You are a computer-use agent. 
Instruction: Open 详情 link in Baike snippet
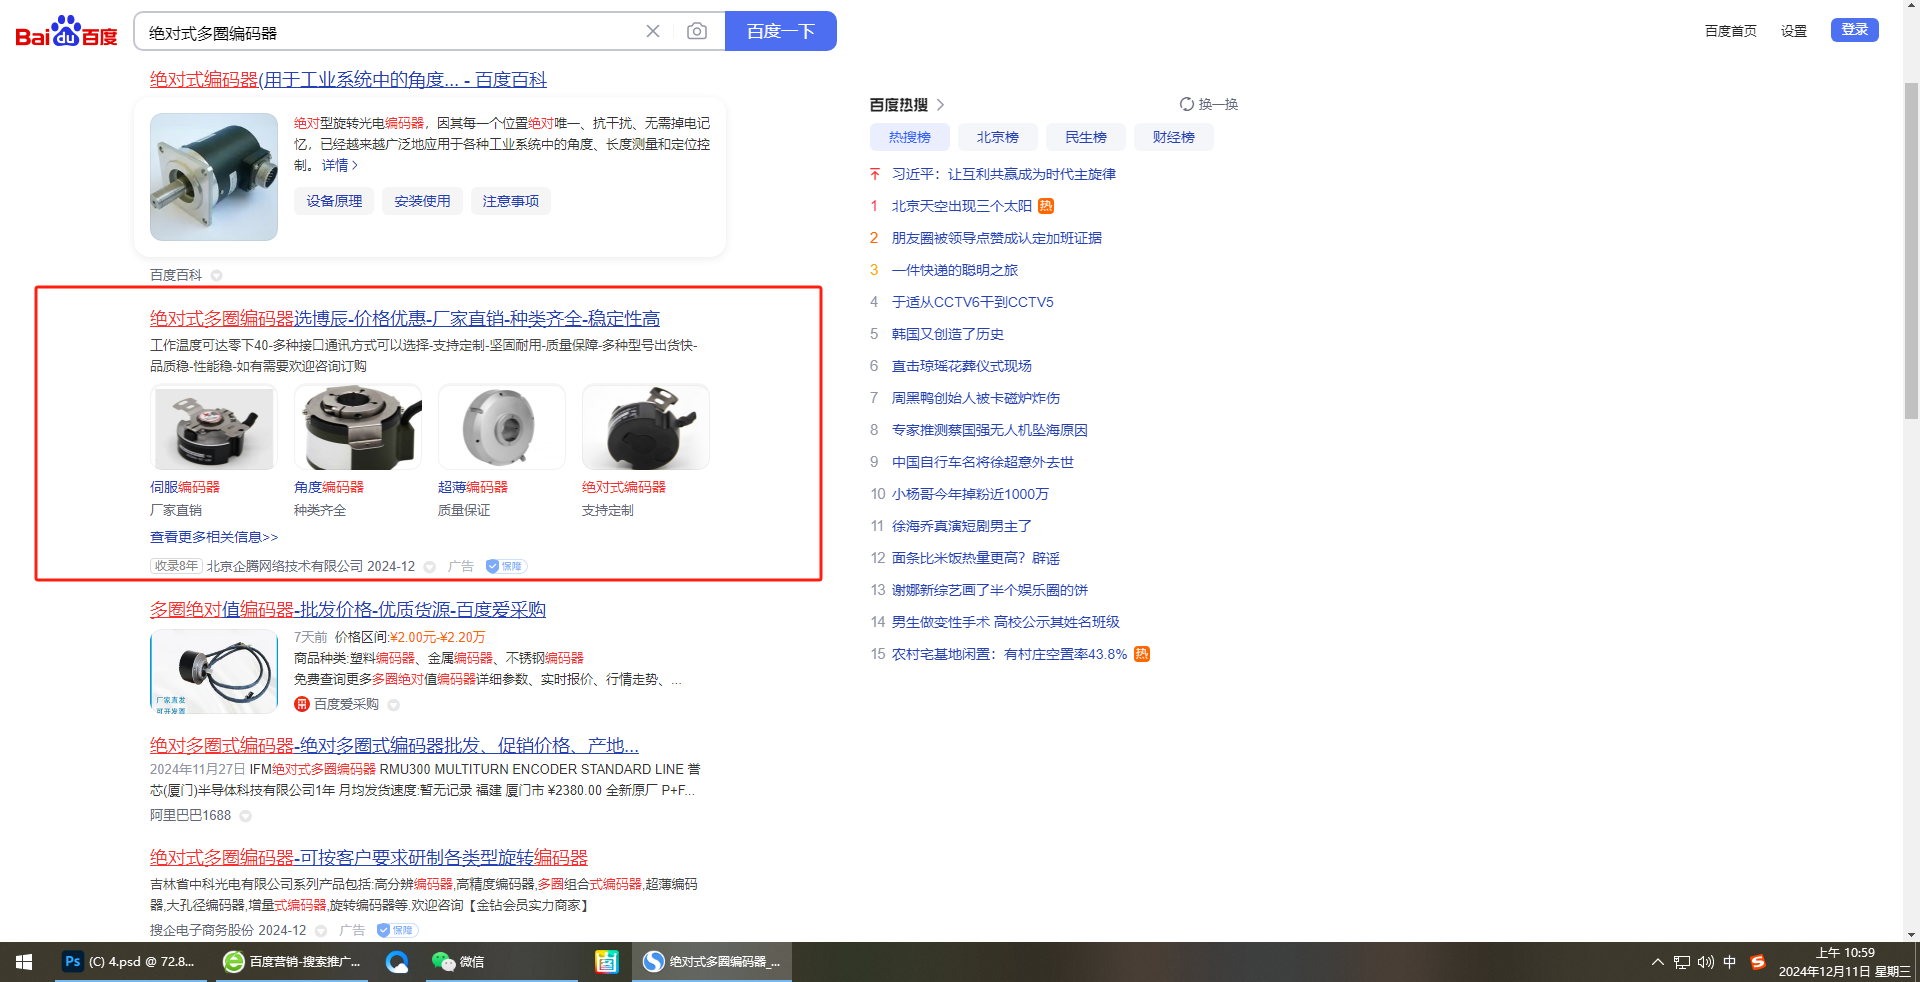340,166
